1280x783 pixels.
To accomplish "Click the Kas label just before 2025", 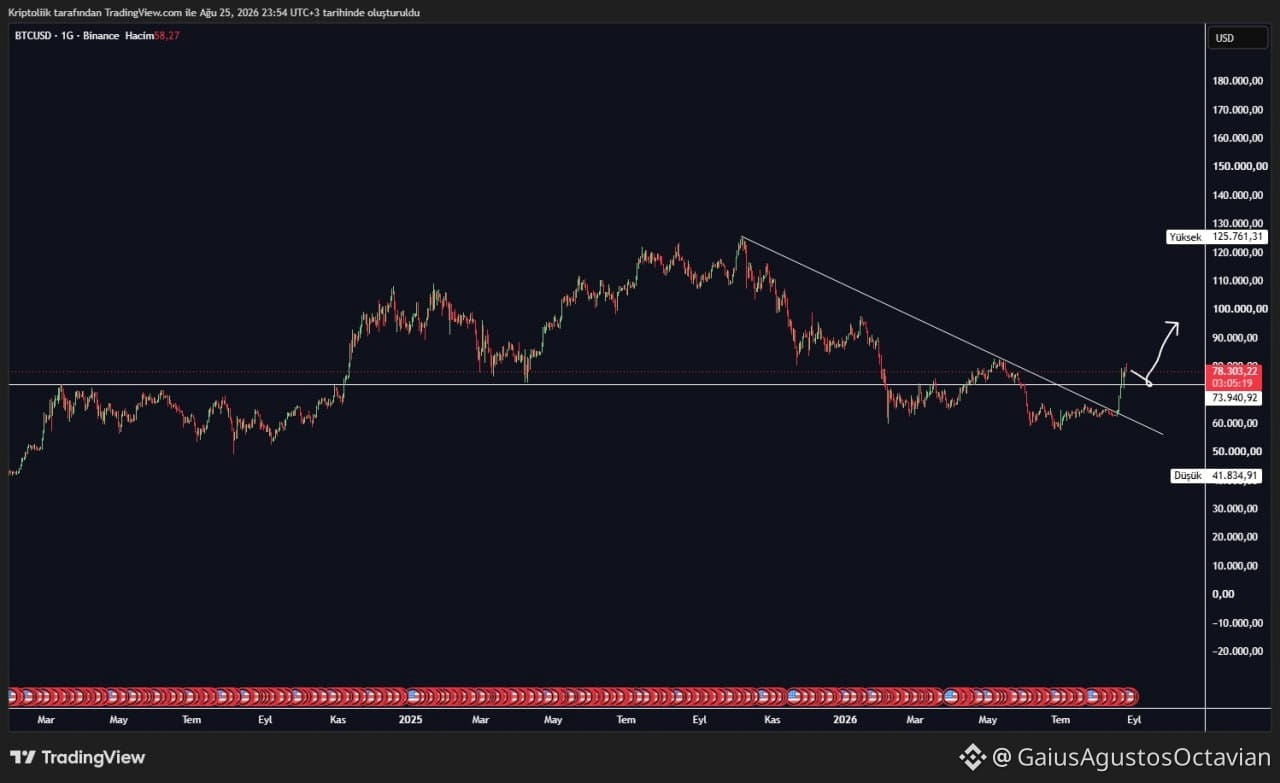I will [x=338, y=719].
